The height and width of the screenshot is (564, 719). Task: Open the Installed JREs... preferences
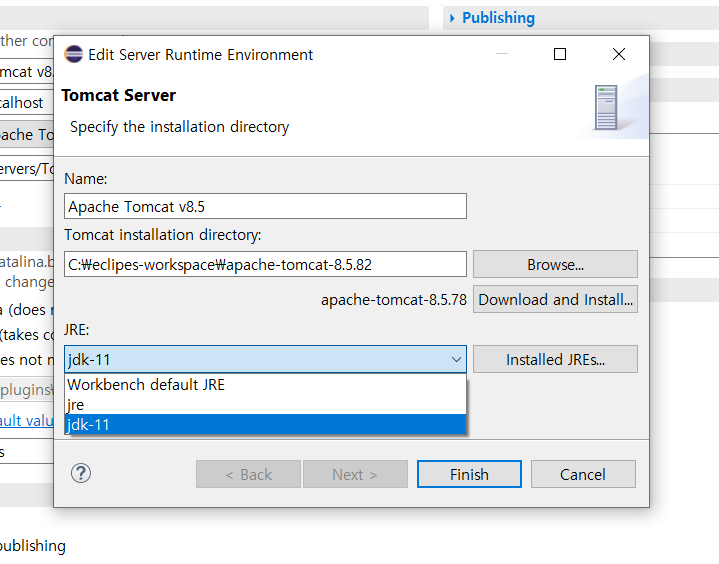pos(555,360)
